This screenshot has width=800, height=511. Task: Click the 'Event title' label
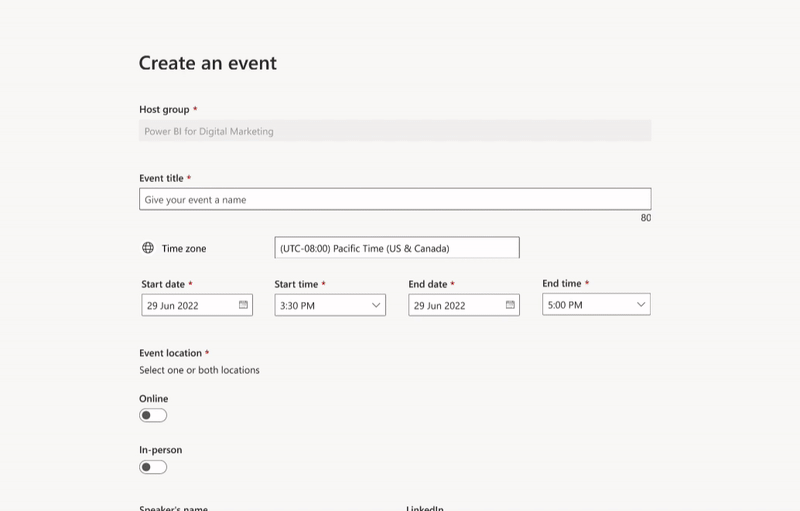(161, 178)
